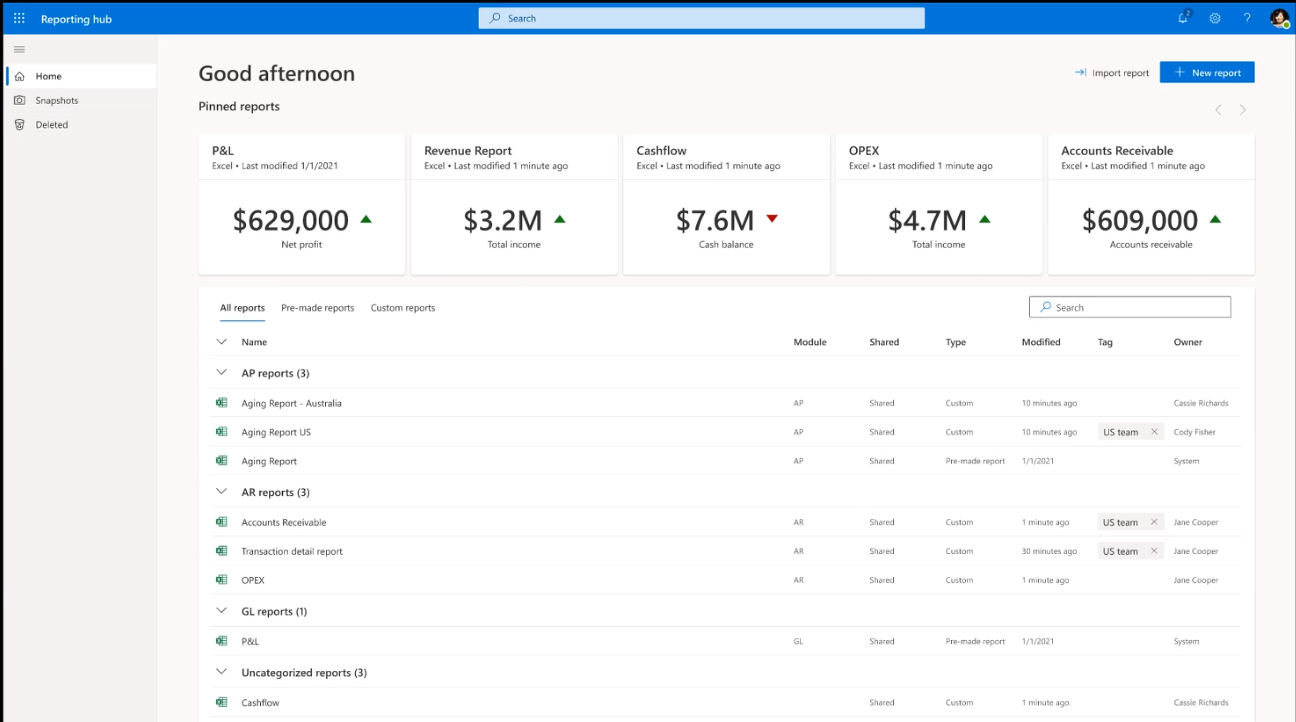This screenshot has height=722, width=1296.
Task: Click the help question mark icon
Action: [x=1247, y=18]
